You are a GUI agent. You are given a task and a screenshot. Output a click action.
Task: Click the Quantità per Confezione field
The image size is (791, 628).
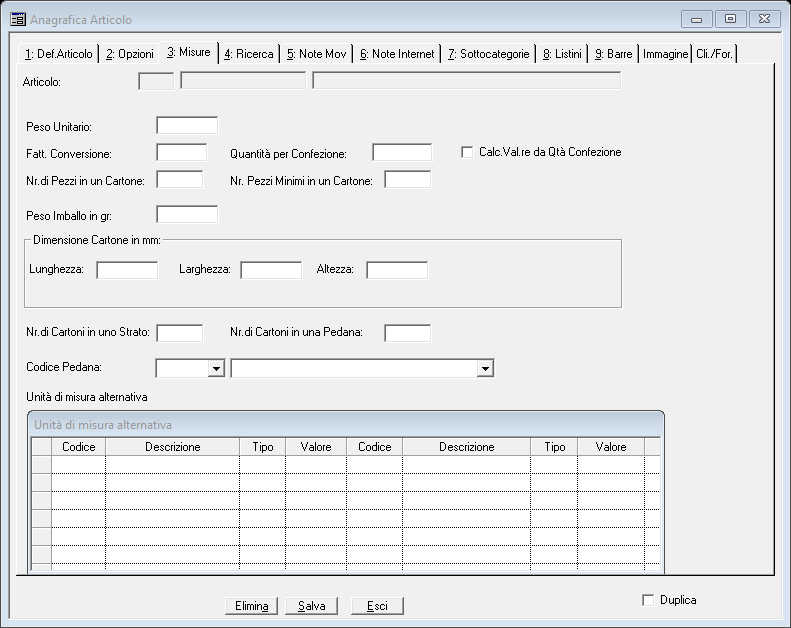point(402,152)
